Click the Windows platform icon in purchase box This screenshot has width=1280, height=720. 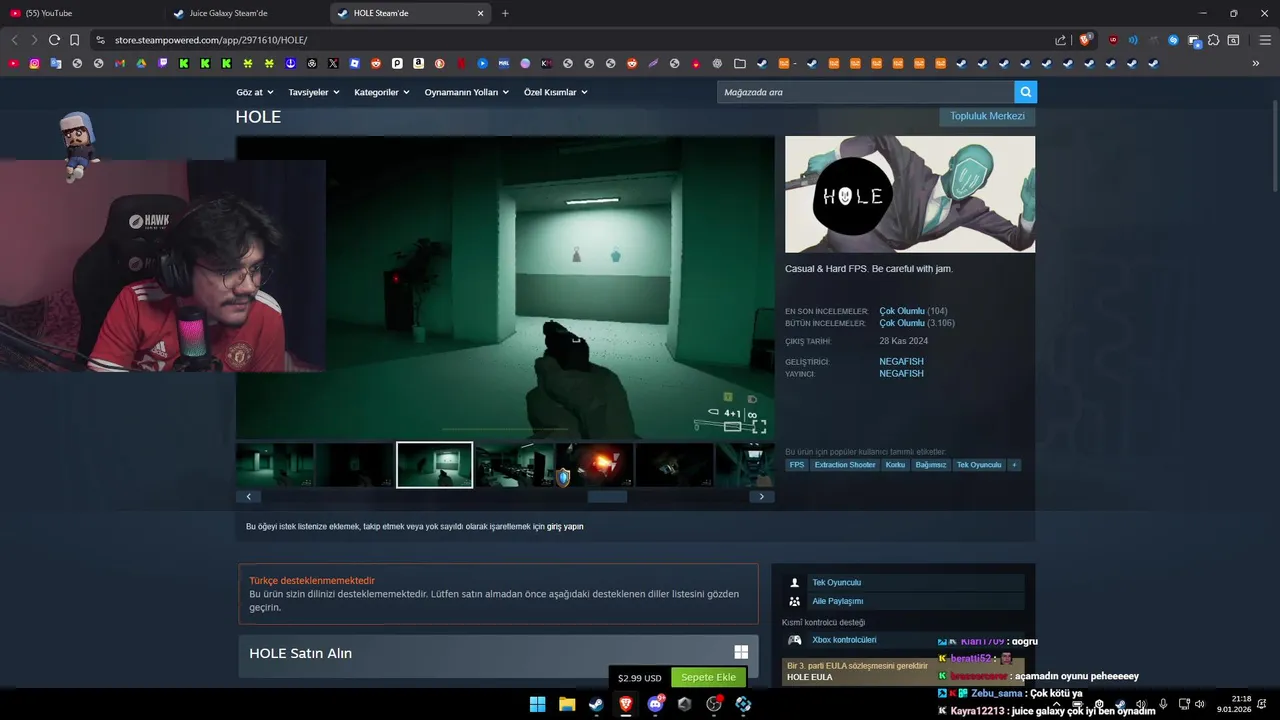[x=741, y=652]
